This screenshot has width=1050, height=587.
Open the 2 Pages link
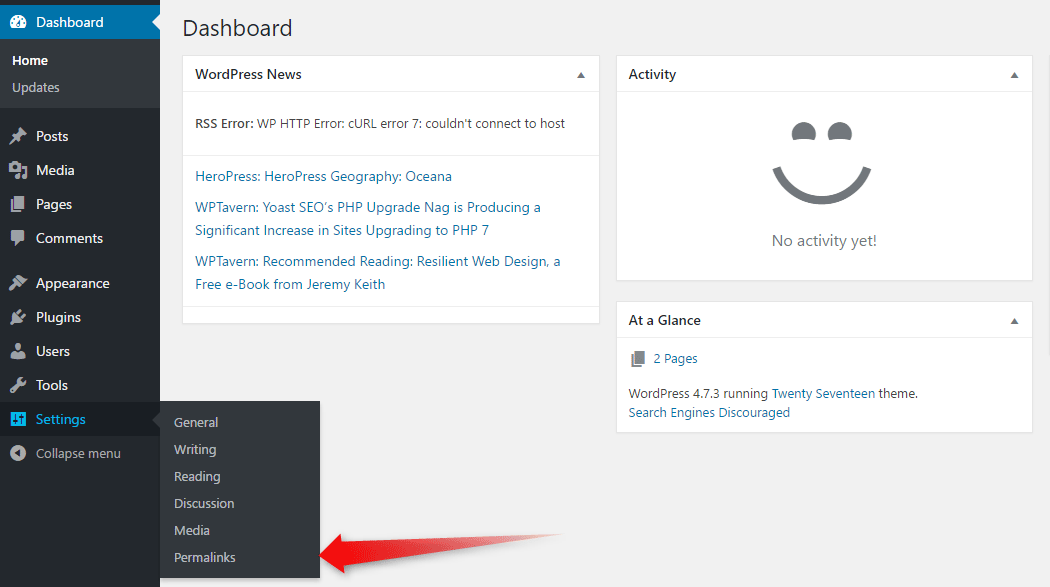coord(675,358)
